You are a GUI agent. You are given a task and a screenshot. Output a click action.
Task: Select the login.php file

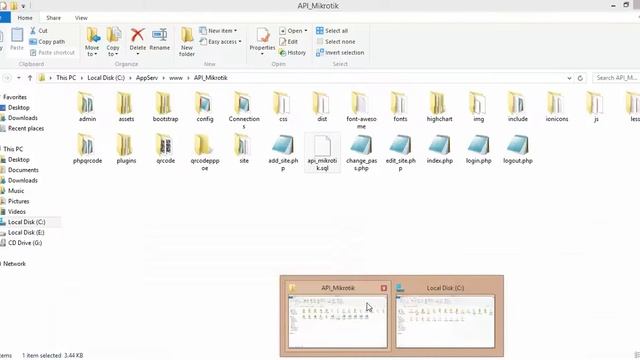478,149
